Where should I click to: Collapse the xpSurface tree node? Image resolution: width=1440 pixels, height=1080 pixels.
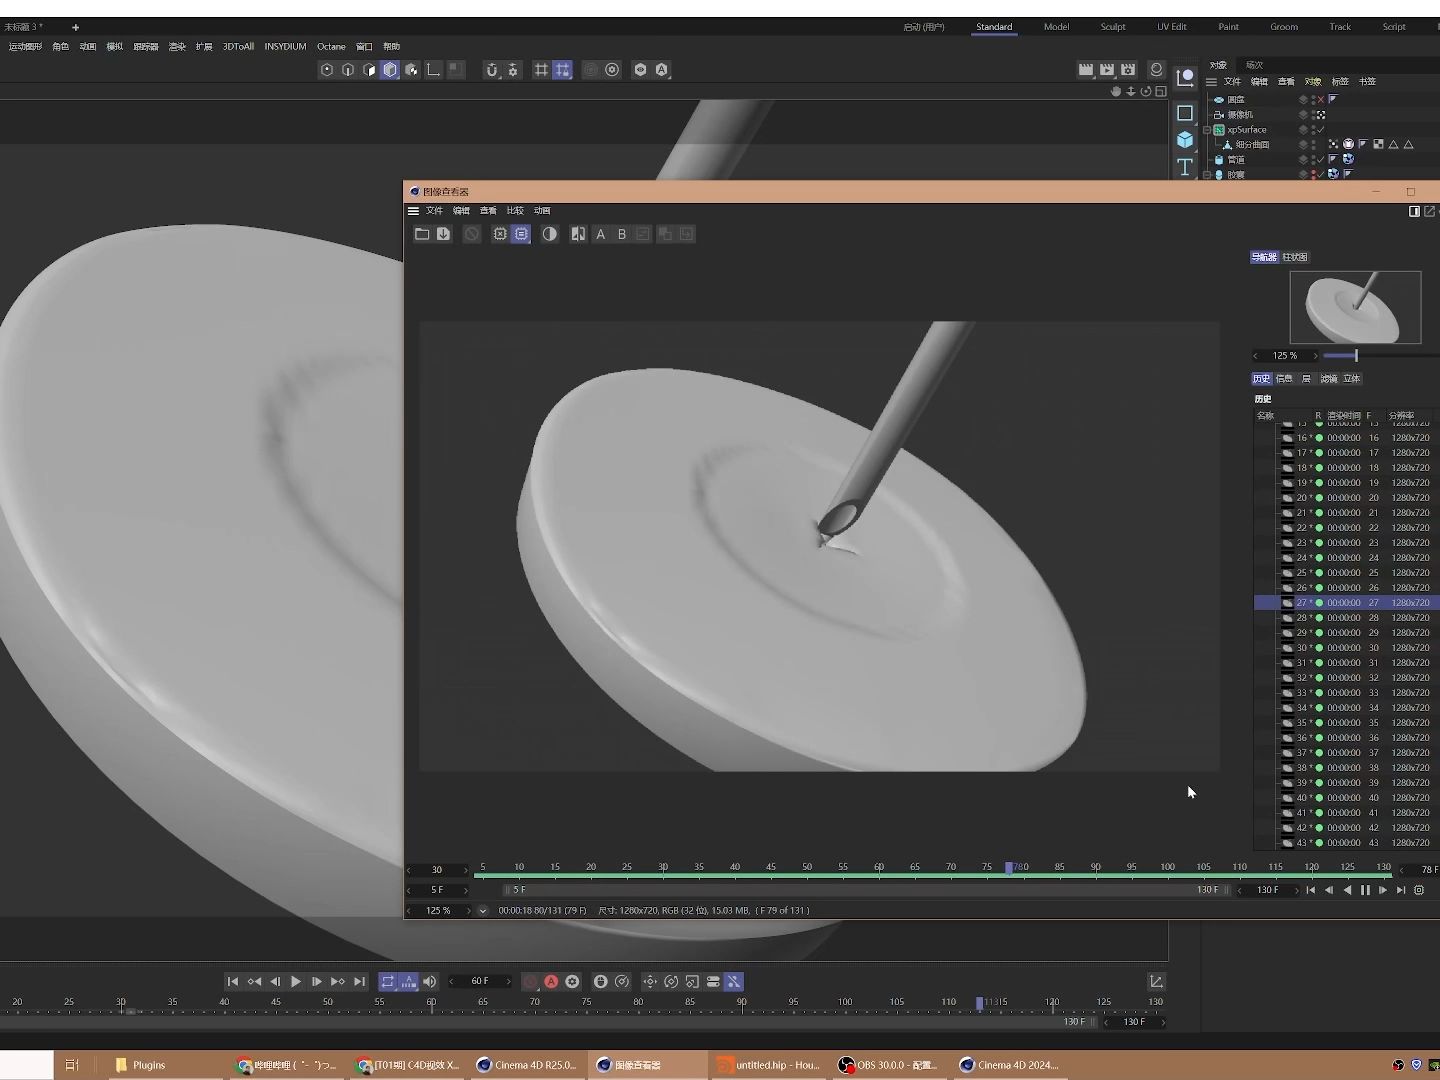click(x=1207, y=130)
